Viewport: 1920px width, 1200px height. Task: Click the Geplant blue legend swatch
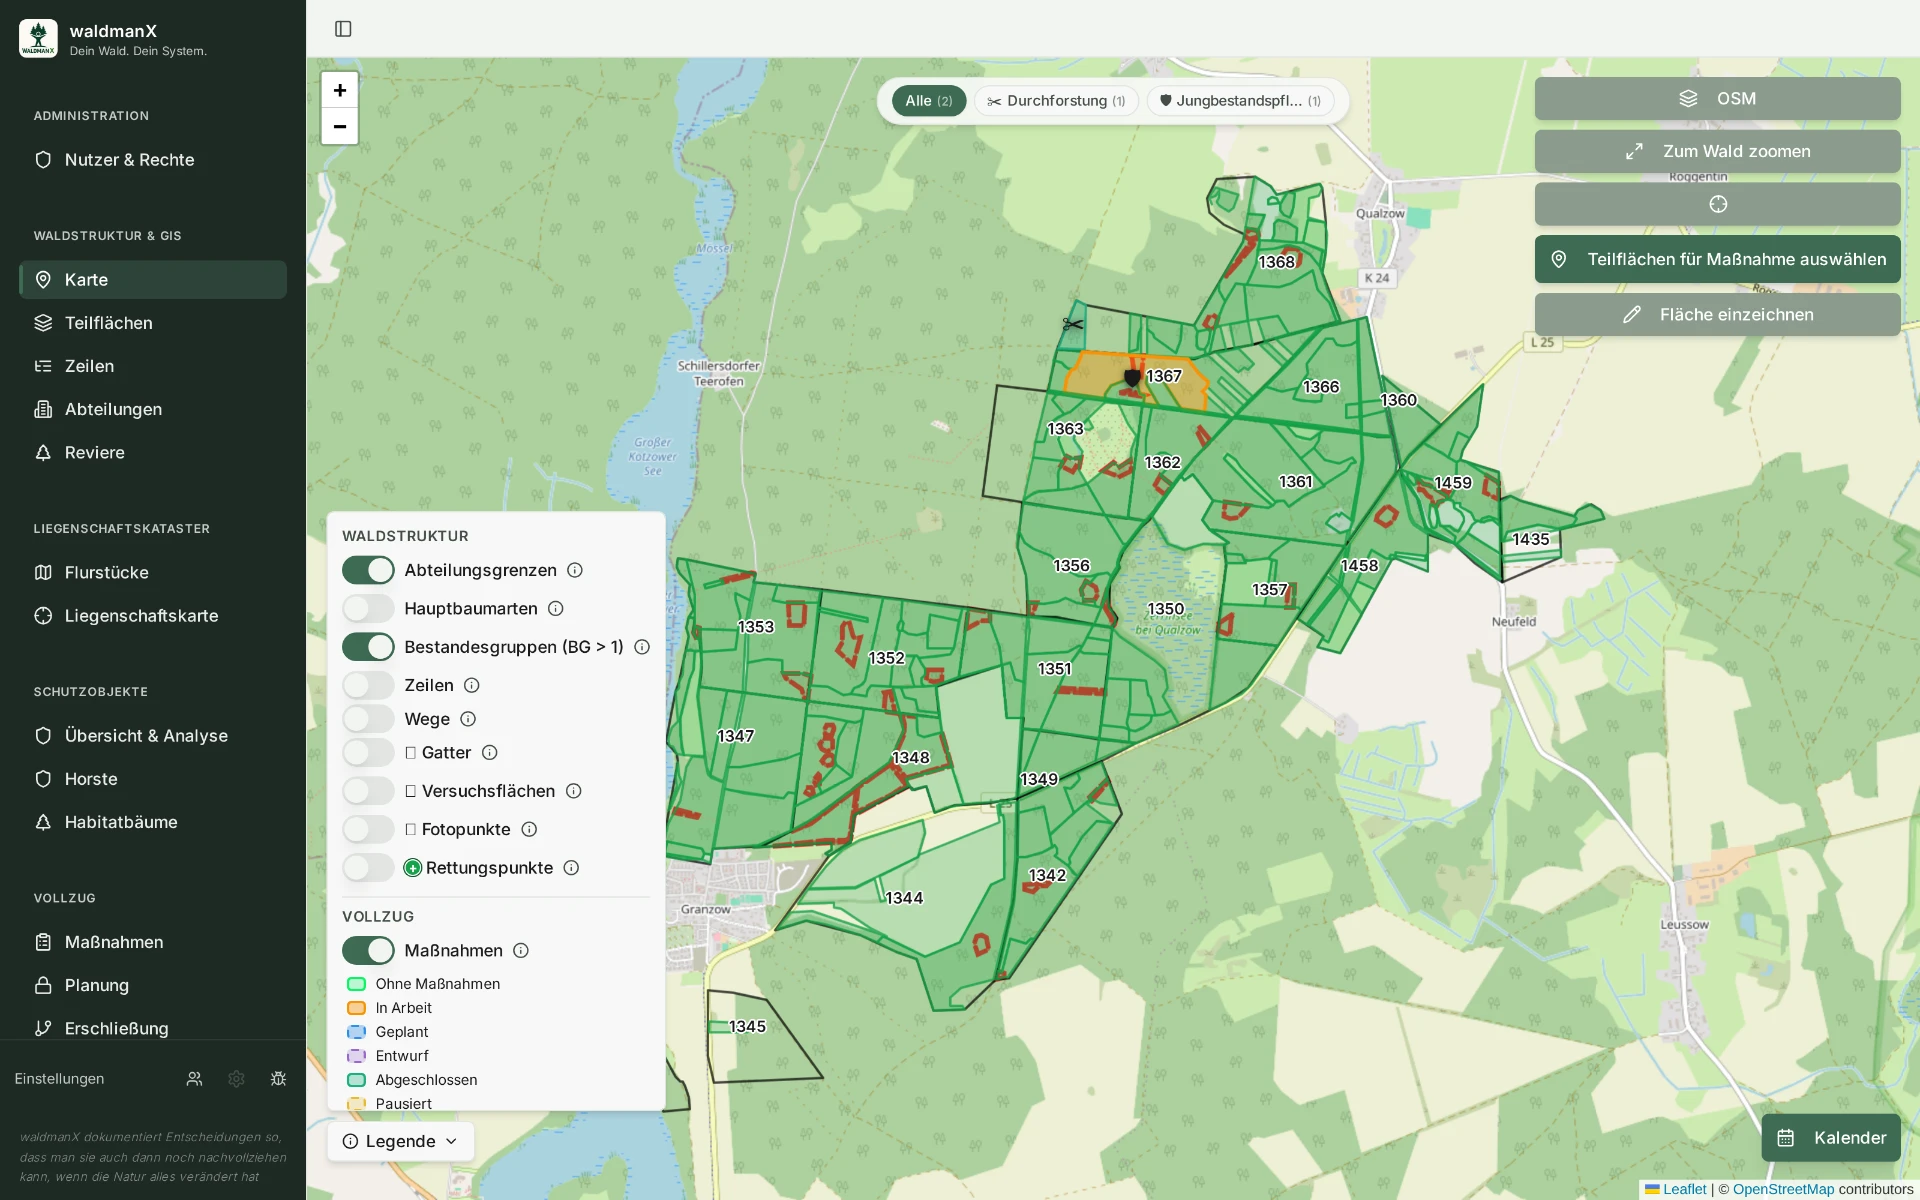tap(356, 1032)
